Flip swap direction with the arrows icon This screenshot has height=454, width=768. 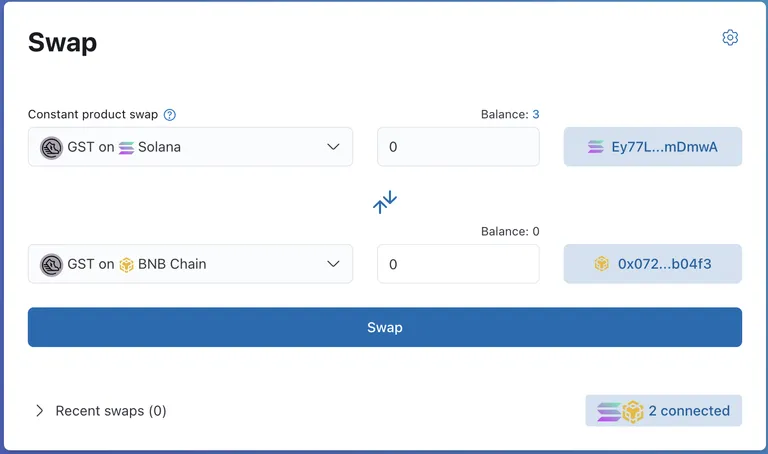pyautogui.click(x=385, y=202)
